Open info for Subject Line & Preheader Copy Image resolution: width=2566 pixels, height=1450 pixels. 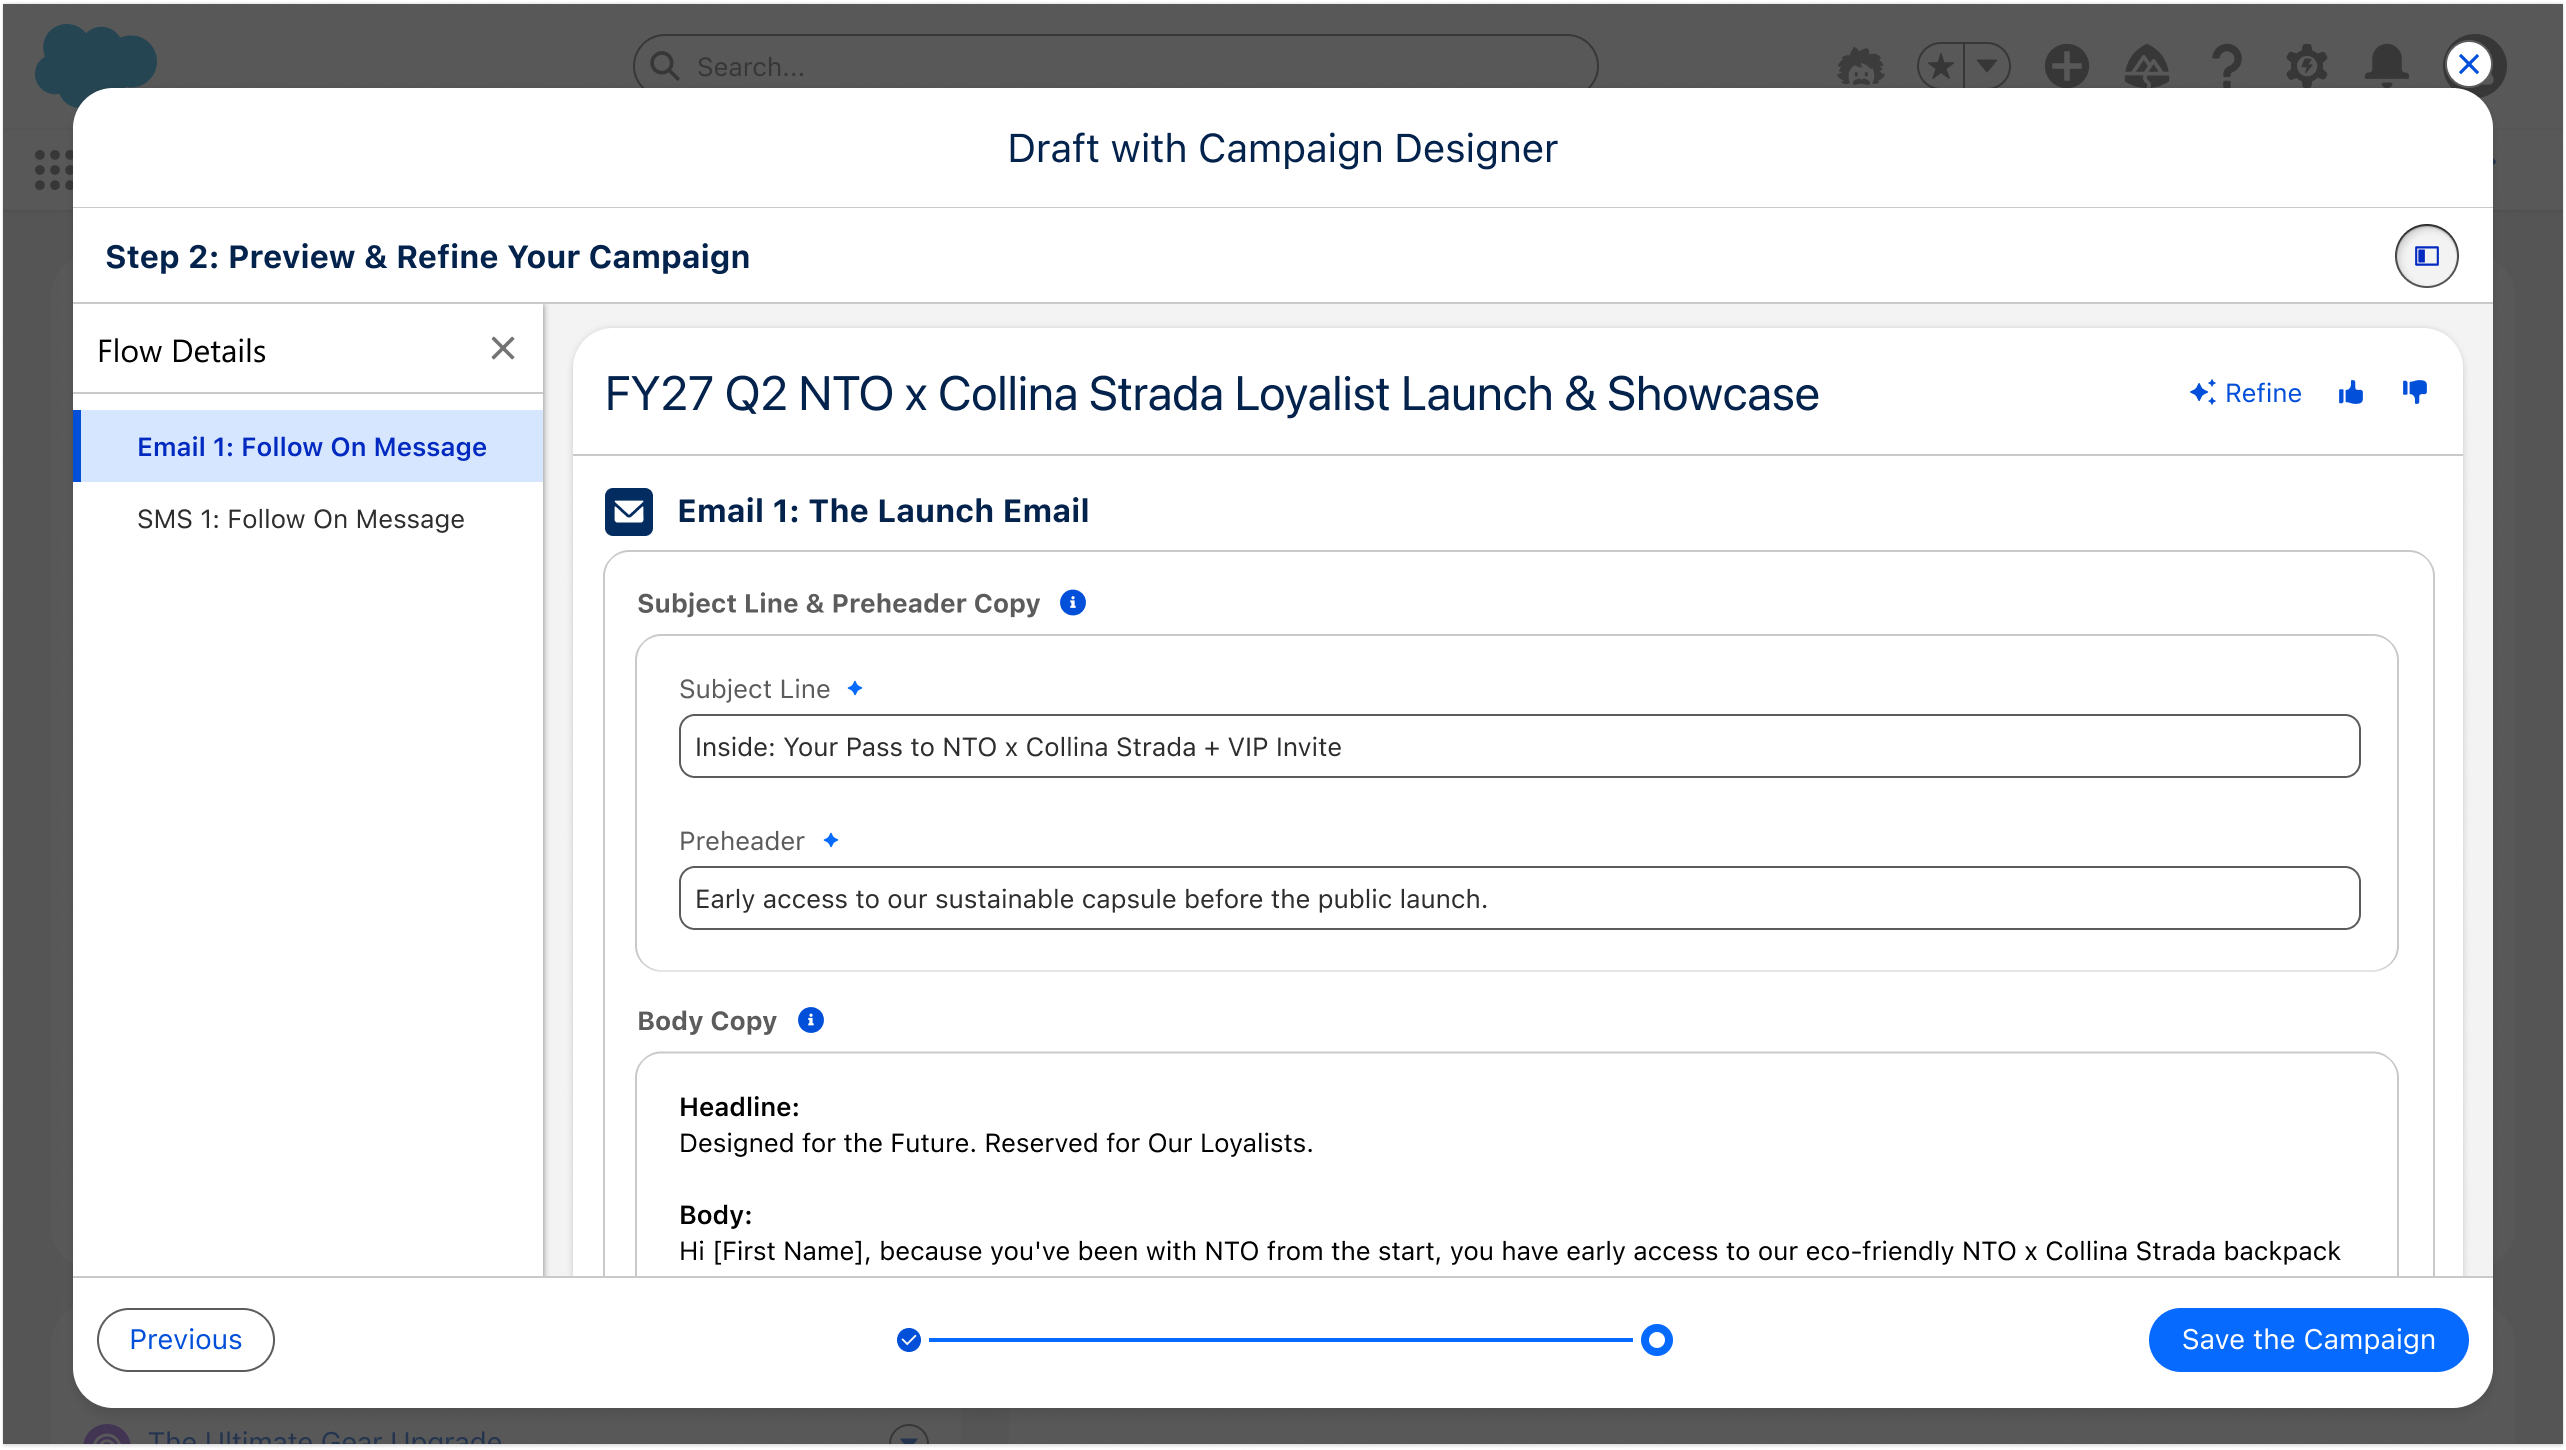pos(1073,603)
